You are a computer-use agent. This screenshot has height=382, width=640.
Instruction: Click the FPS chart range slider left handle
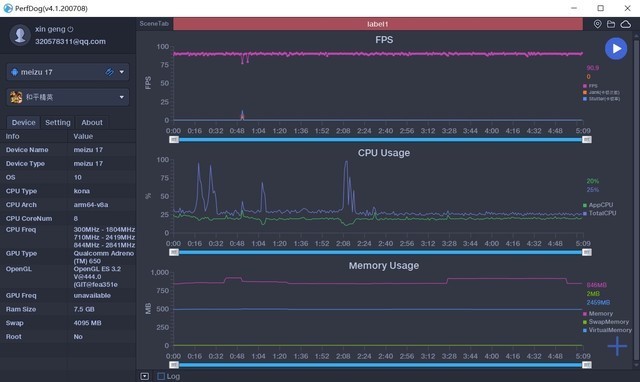pos(174,140)
